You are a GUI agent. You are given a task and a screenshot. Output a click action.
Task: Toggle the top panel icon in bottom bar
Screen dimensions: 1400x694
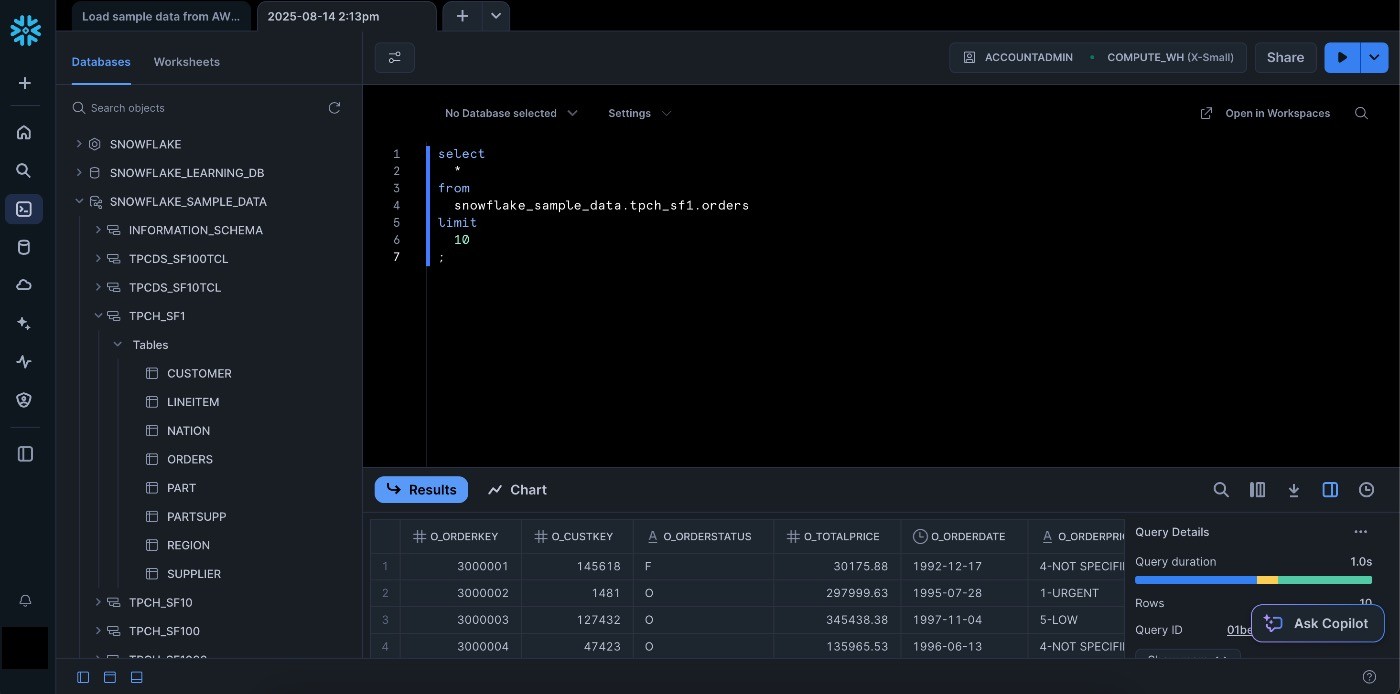pyautogui.click(x=110, y=677)
